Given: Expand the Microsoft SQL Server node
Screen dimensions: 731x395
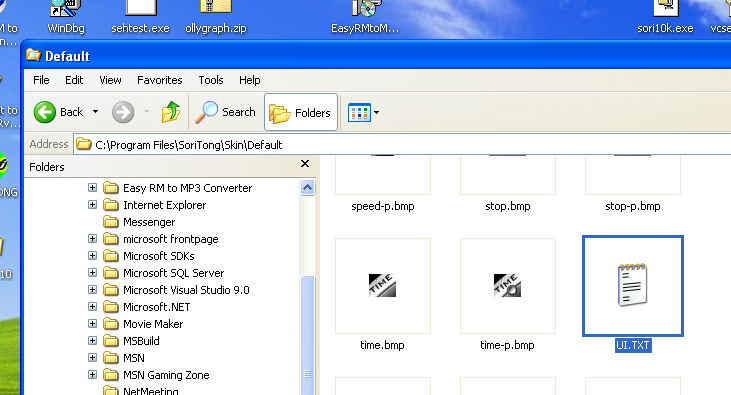Looking at the screenshot, I should coord(92,273).
